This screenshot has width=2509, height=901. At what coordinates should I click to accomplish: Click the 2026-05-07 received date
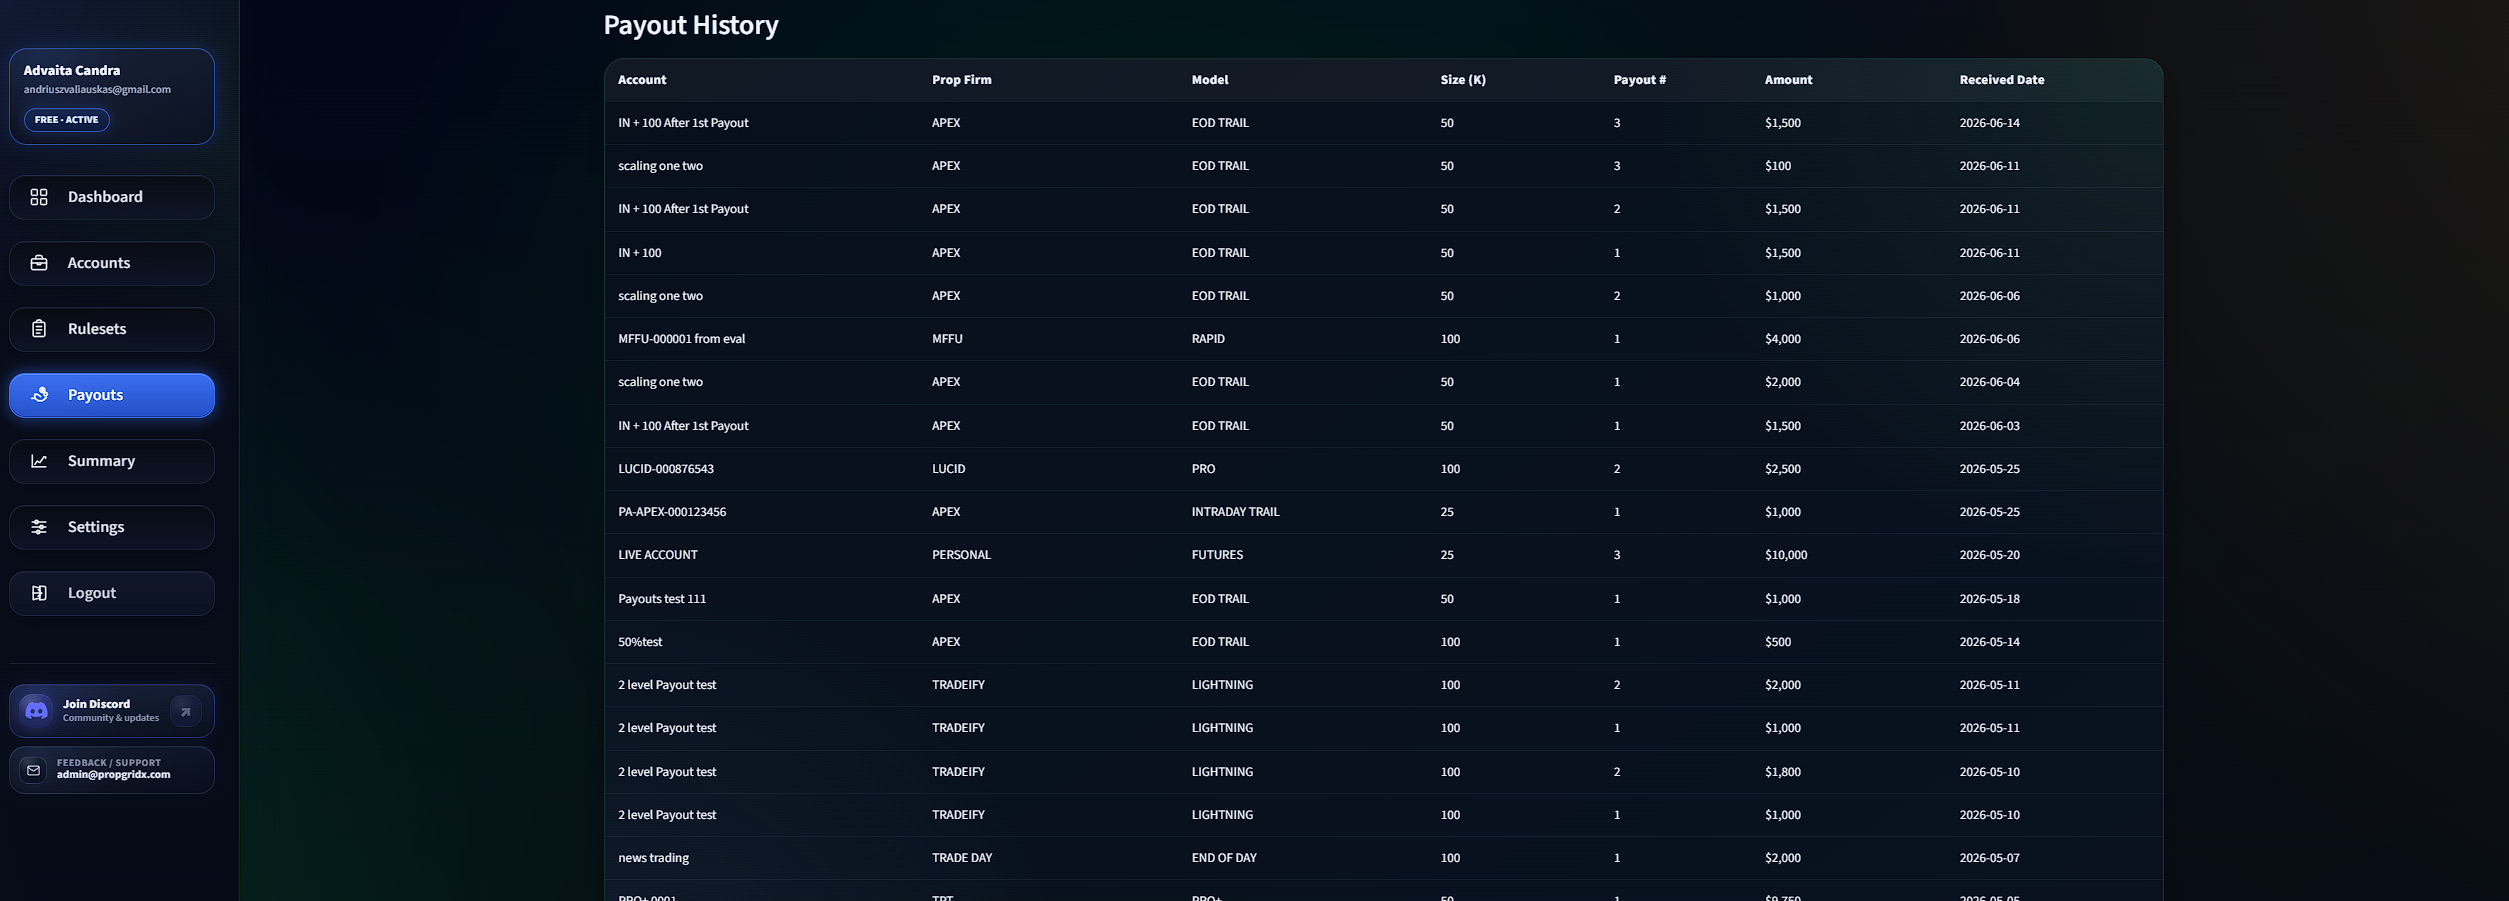1990,858
